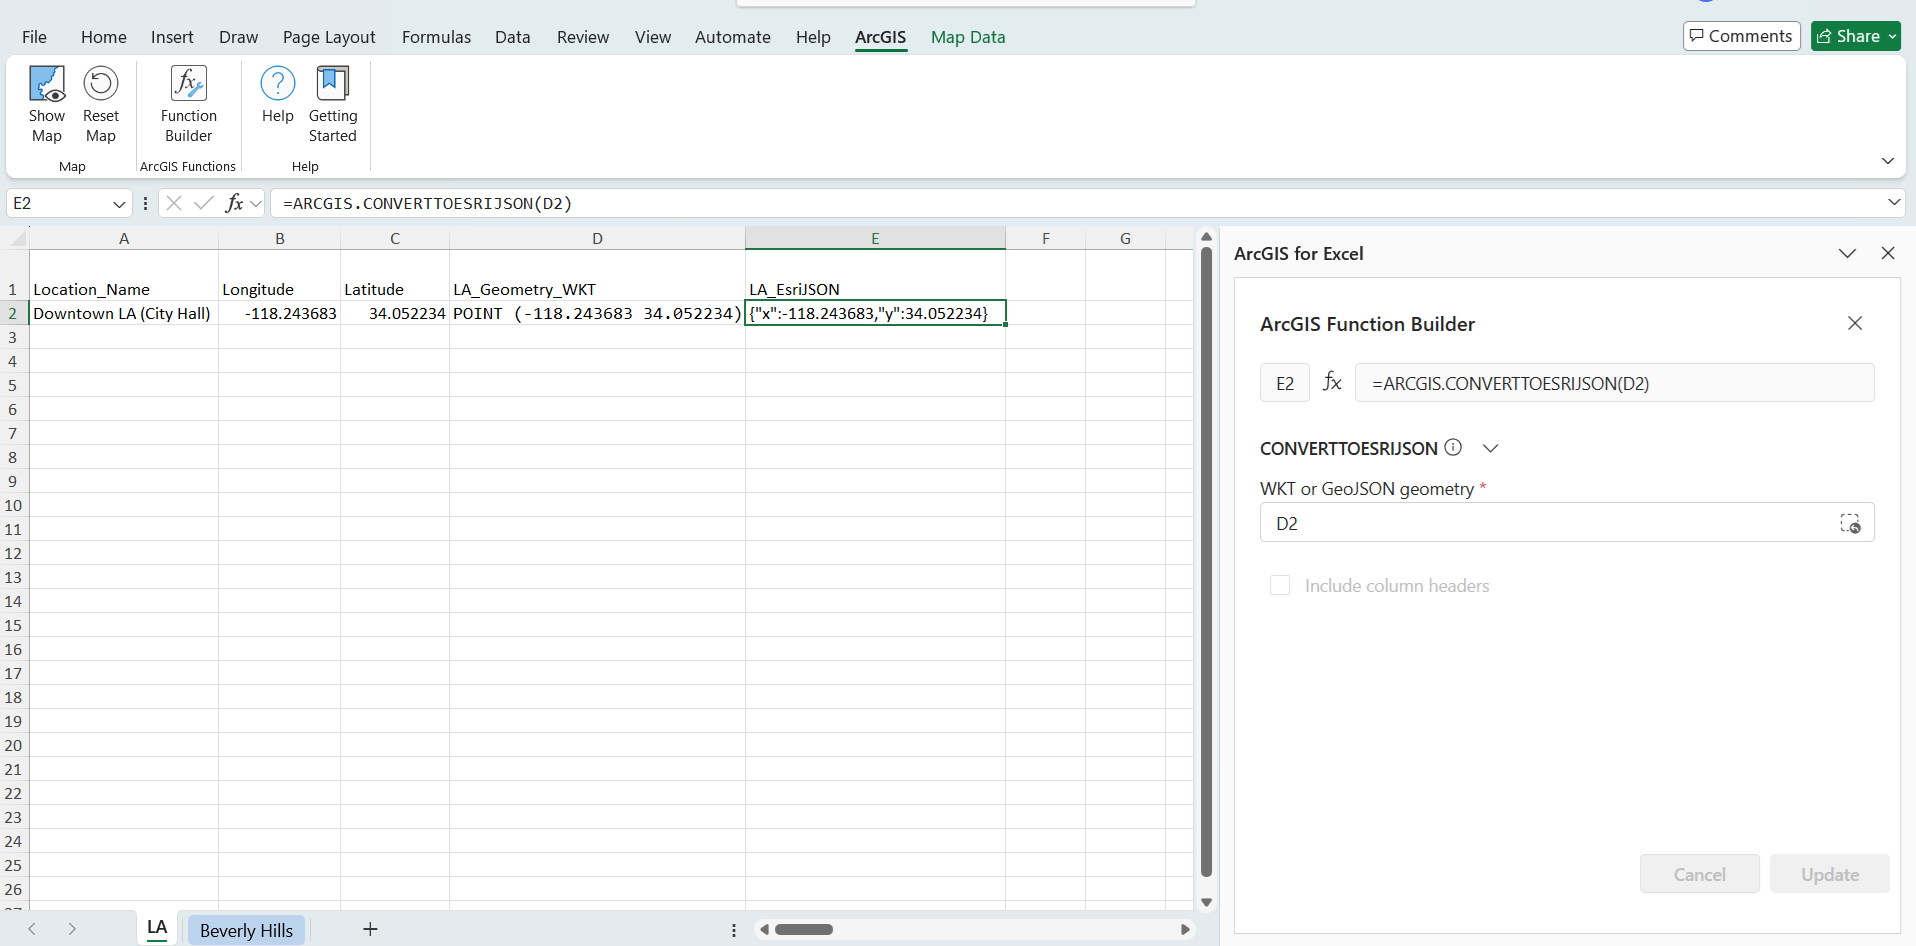
Task: Open the Data tab
Action: [512, 37]
